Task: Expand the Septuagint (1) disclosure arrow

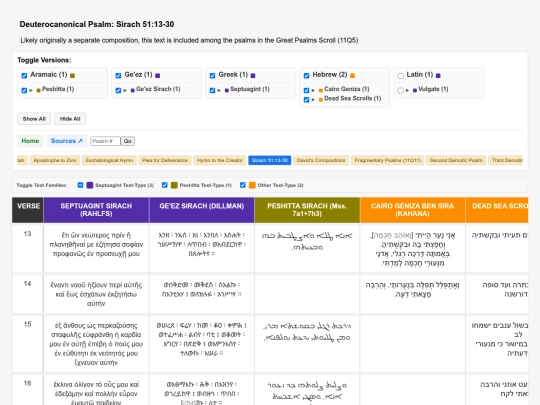Action: (x=219, y=90)
